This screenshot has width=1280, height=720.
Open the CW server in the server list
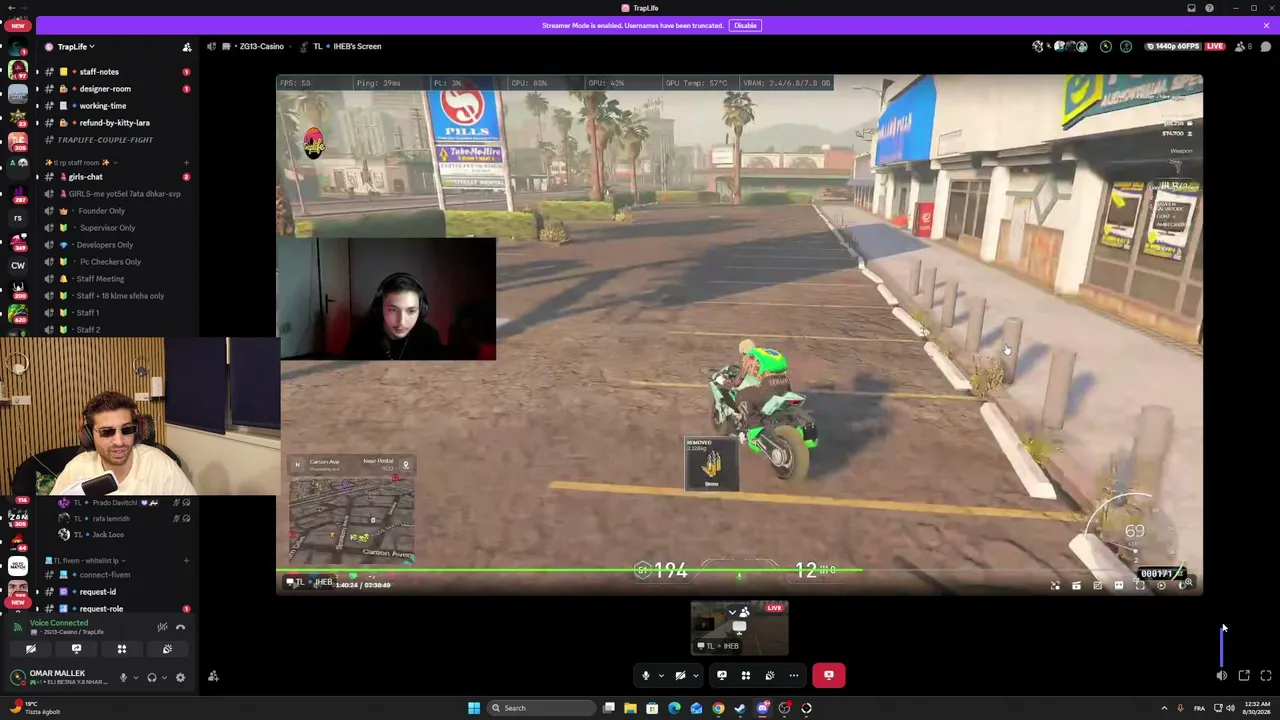coord(18,266)
